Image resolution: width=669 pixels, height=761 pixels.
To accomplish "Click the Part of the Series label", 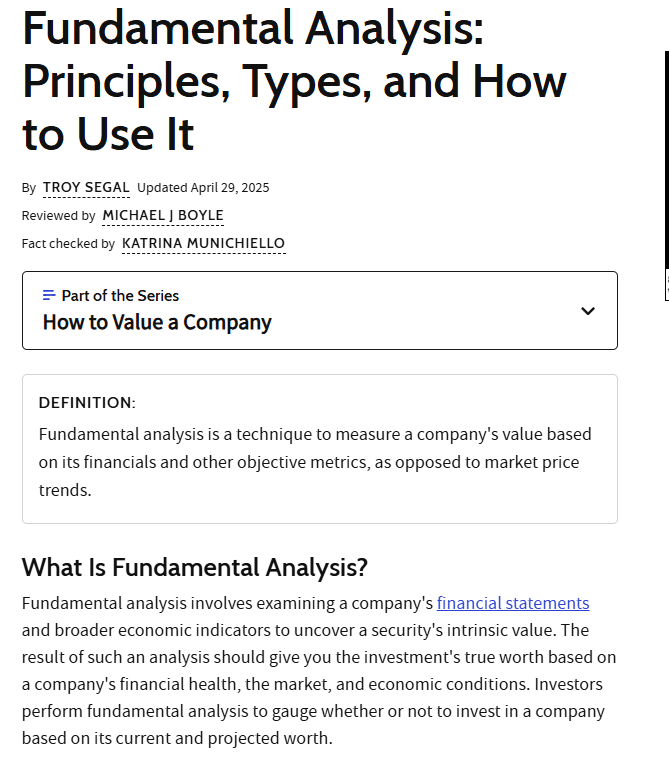I will (120, 296).
